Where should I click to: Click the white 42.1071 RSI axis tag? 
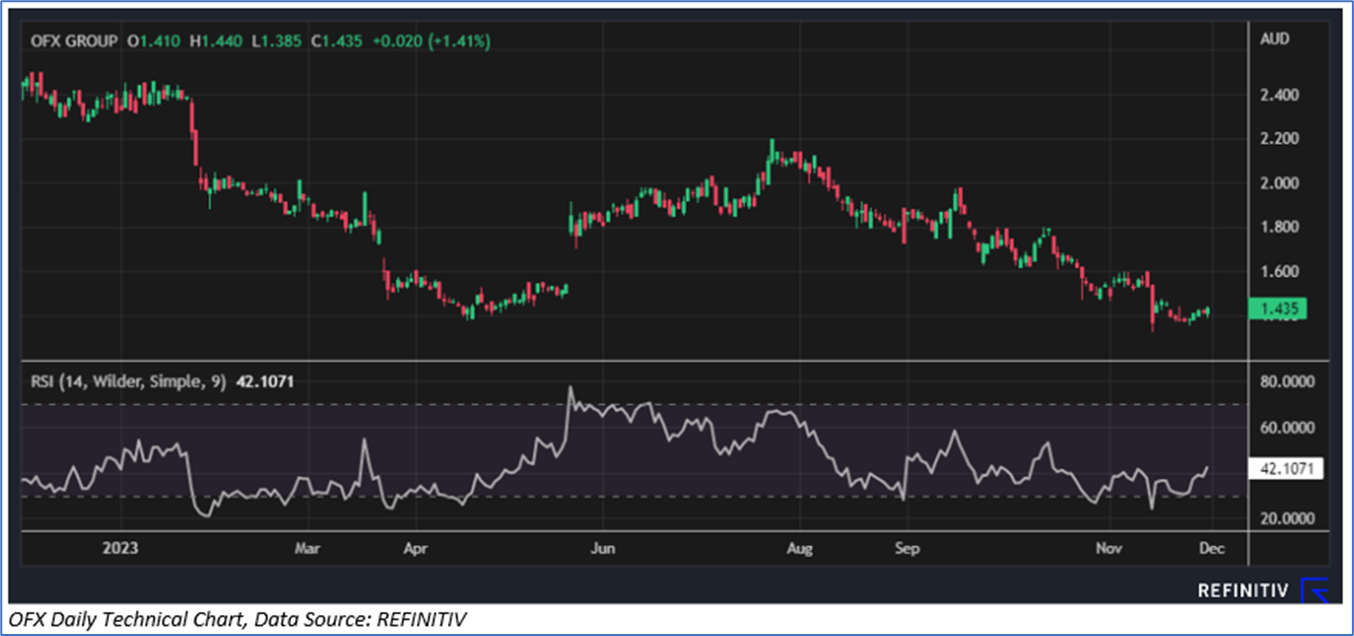(x=1288, y=469)
